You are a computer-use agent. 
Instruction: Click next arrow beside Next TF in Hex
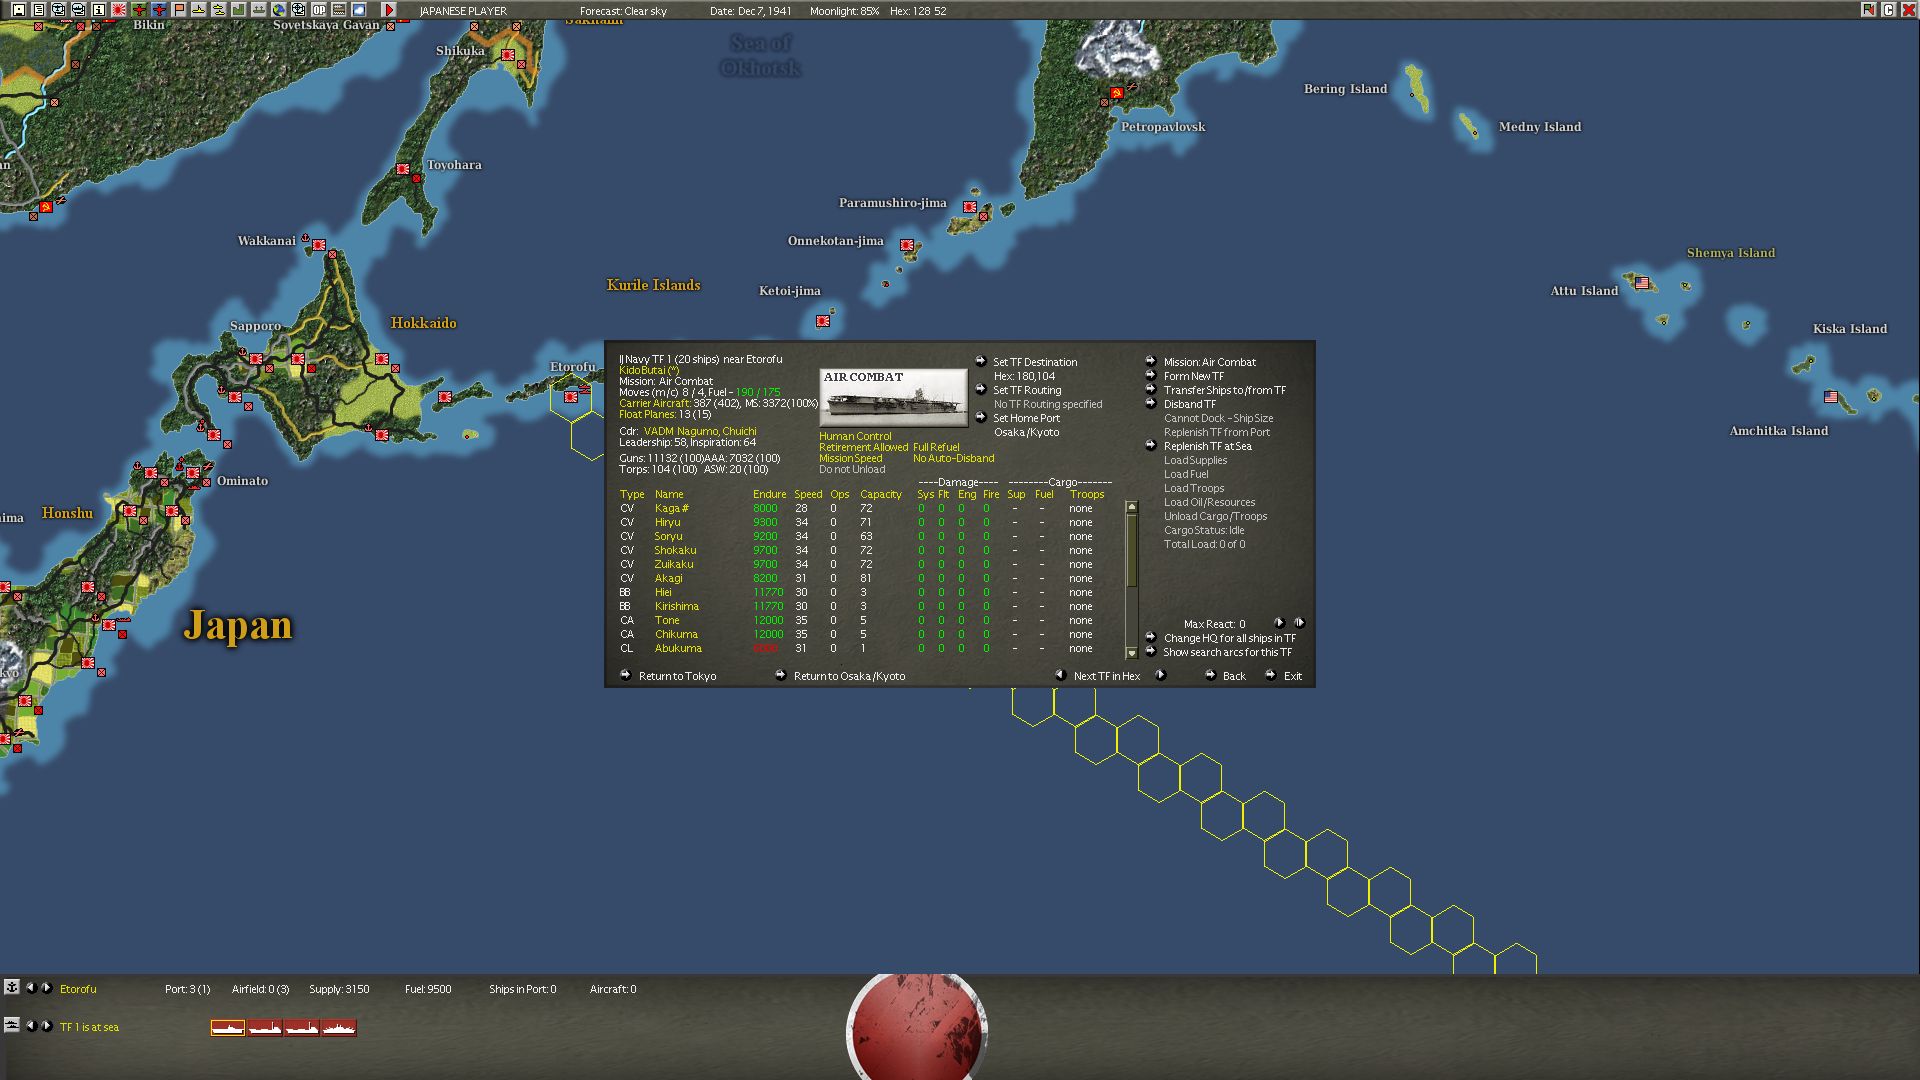click(x=1161, y=675)
